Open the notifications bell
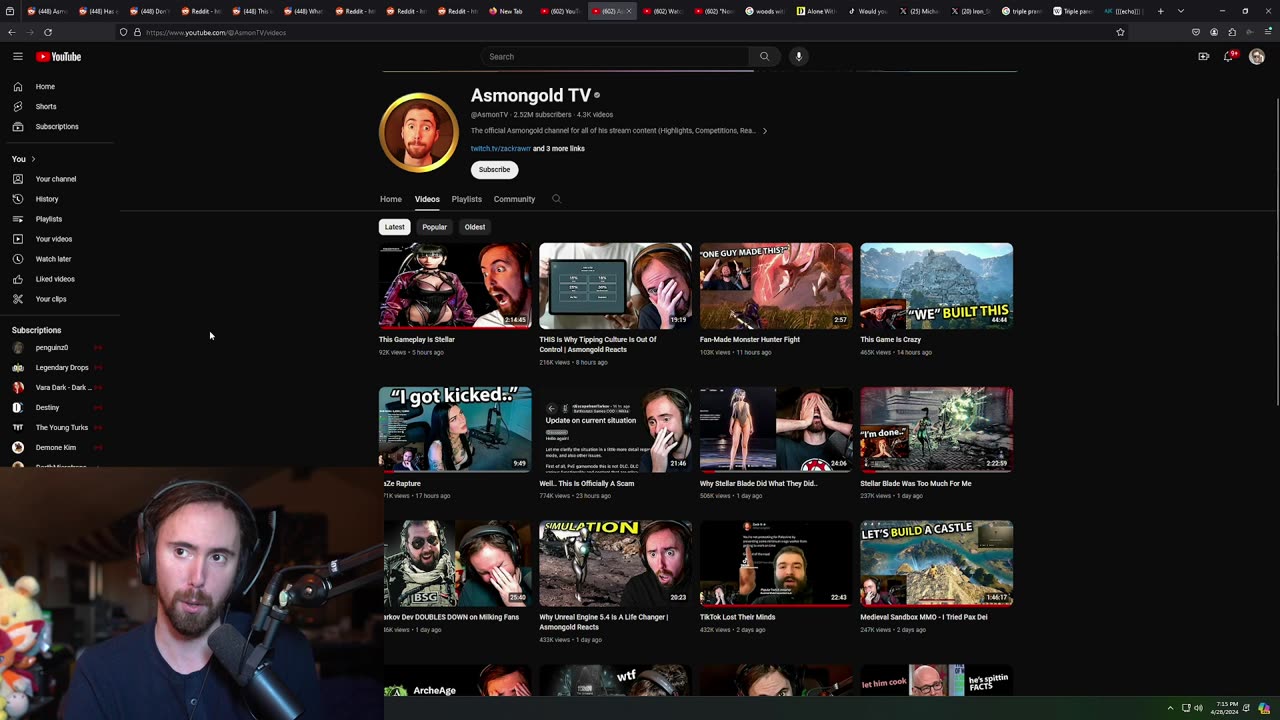 point(1229,57)
